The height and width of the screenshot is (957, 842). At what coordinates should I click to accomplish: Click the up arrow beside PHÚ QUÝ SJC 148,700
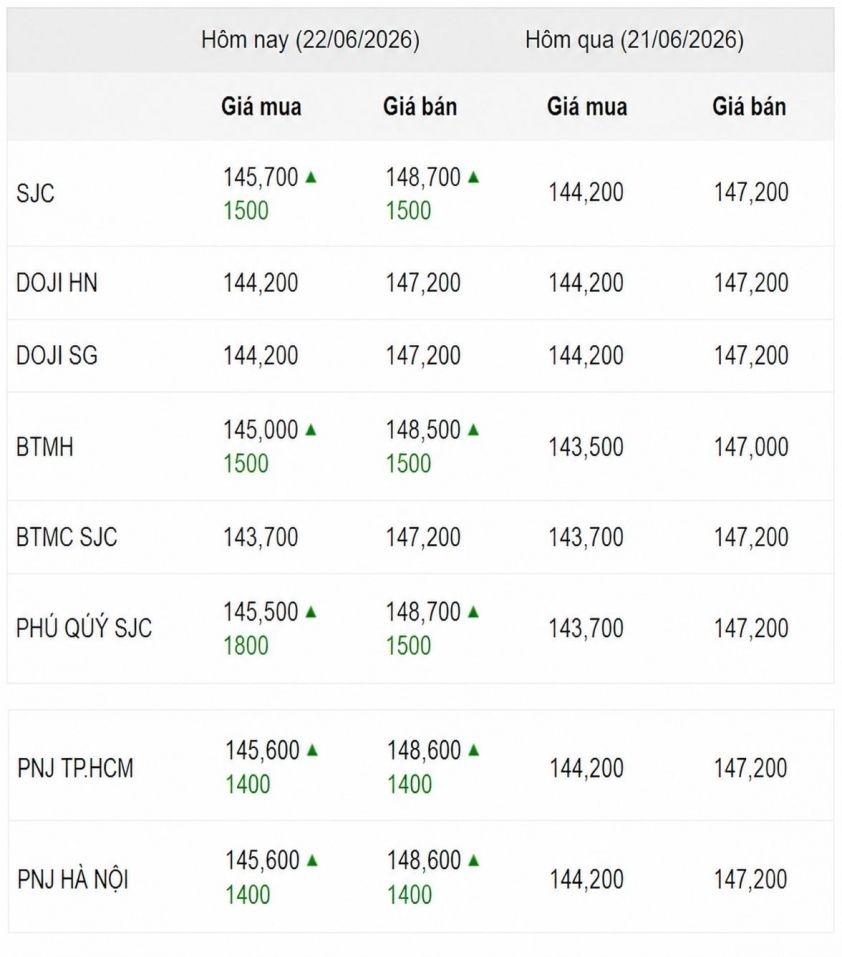click(473, 612)
